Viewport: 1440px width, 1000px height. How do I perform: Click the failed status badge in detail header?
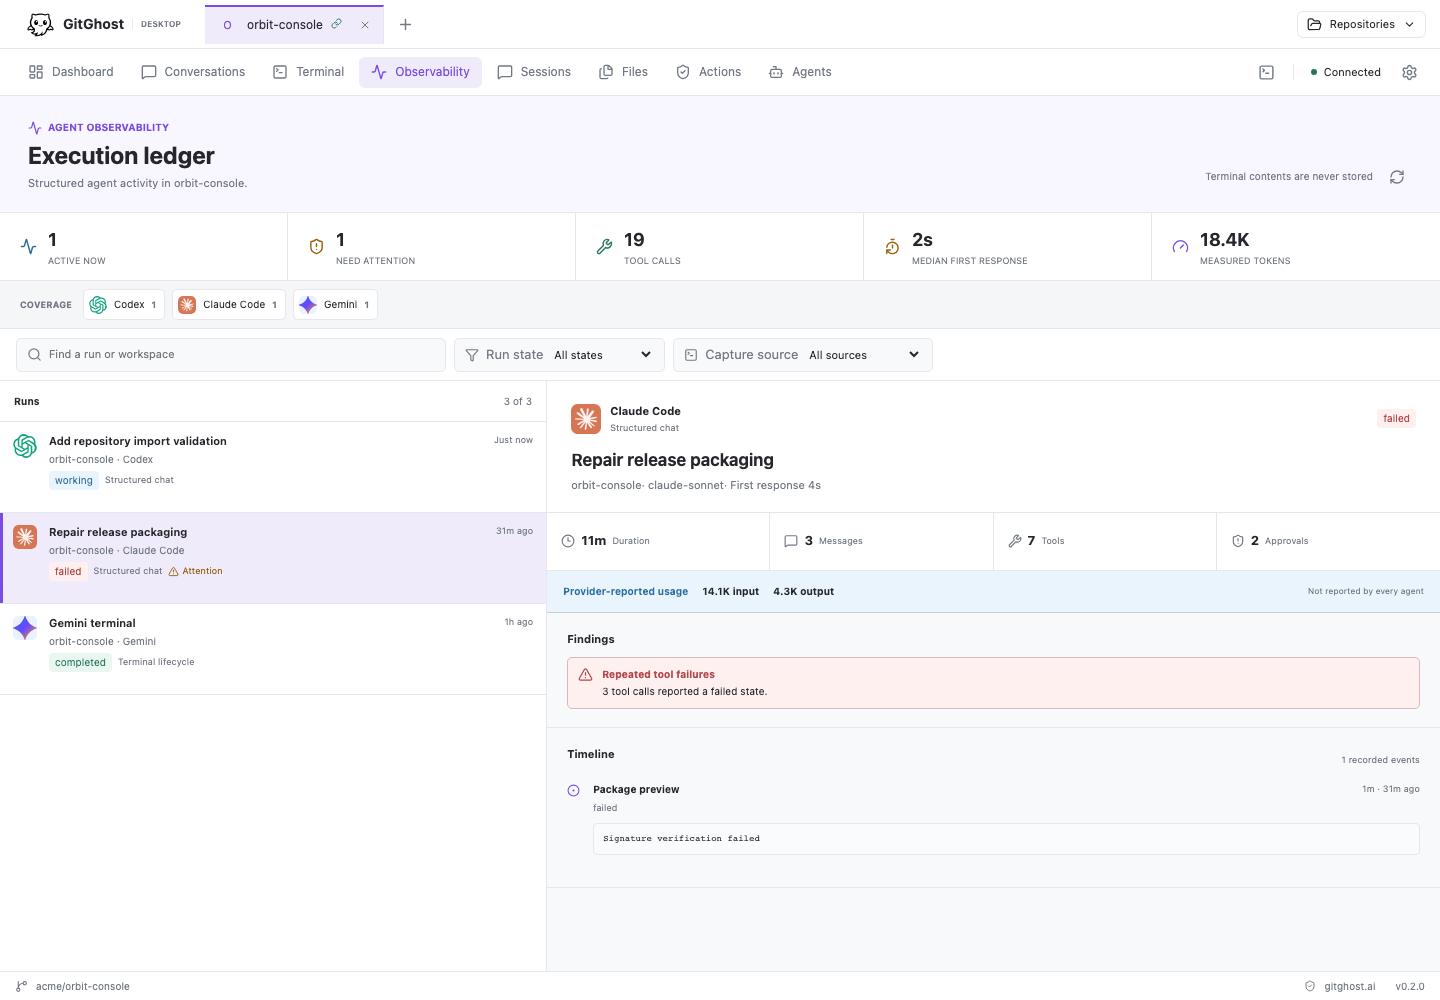(1396, 419)
